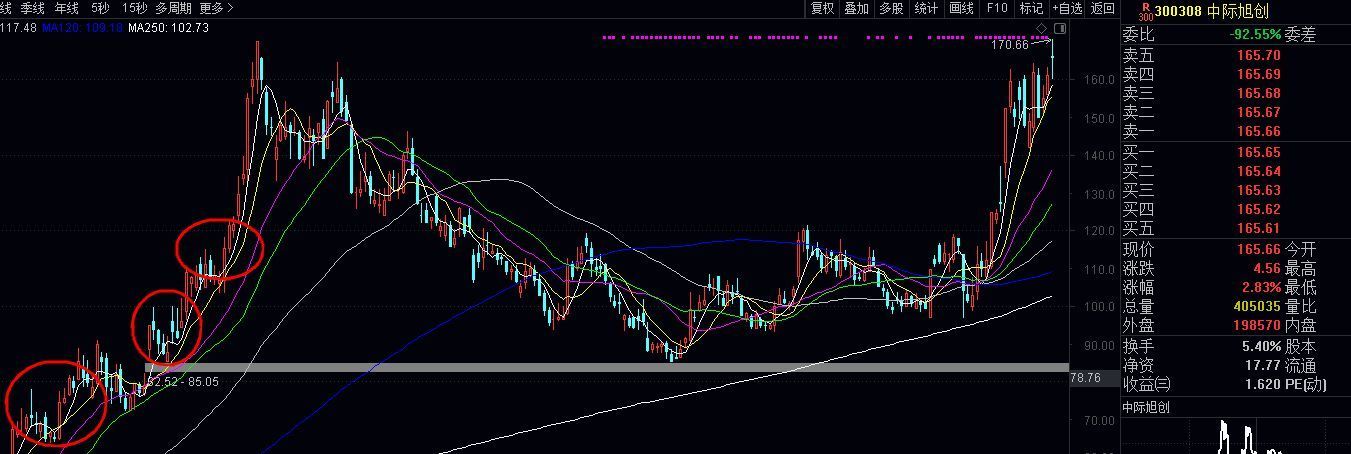Open the 多周期 multi-period view
The height and width of the screenshot is (454, 1351).
pos(173,8)
